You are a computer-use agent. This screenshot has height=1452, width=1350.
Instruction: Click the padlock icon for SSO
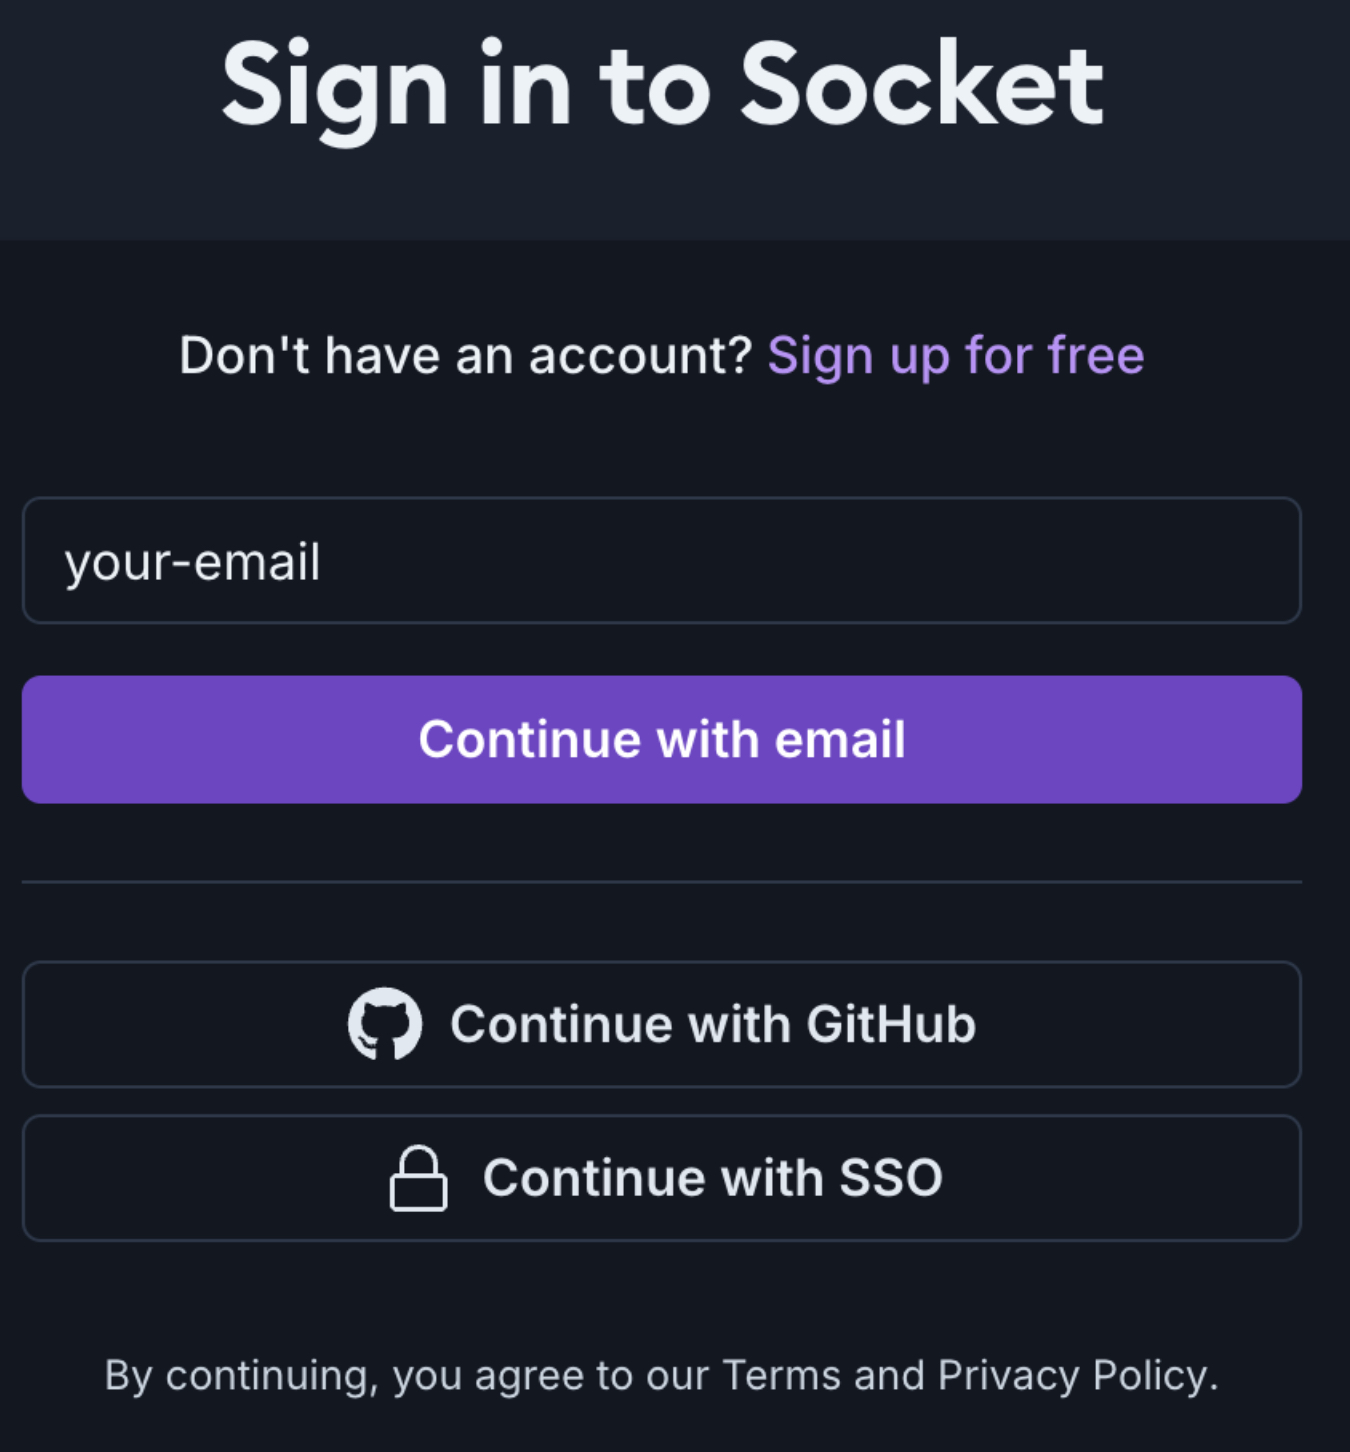[x=418, y=1178]
